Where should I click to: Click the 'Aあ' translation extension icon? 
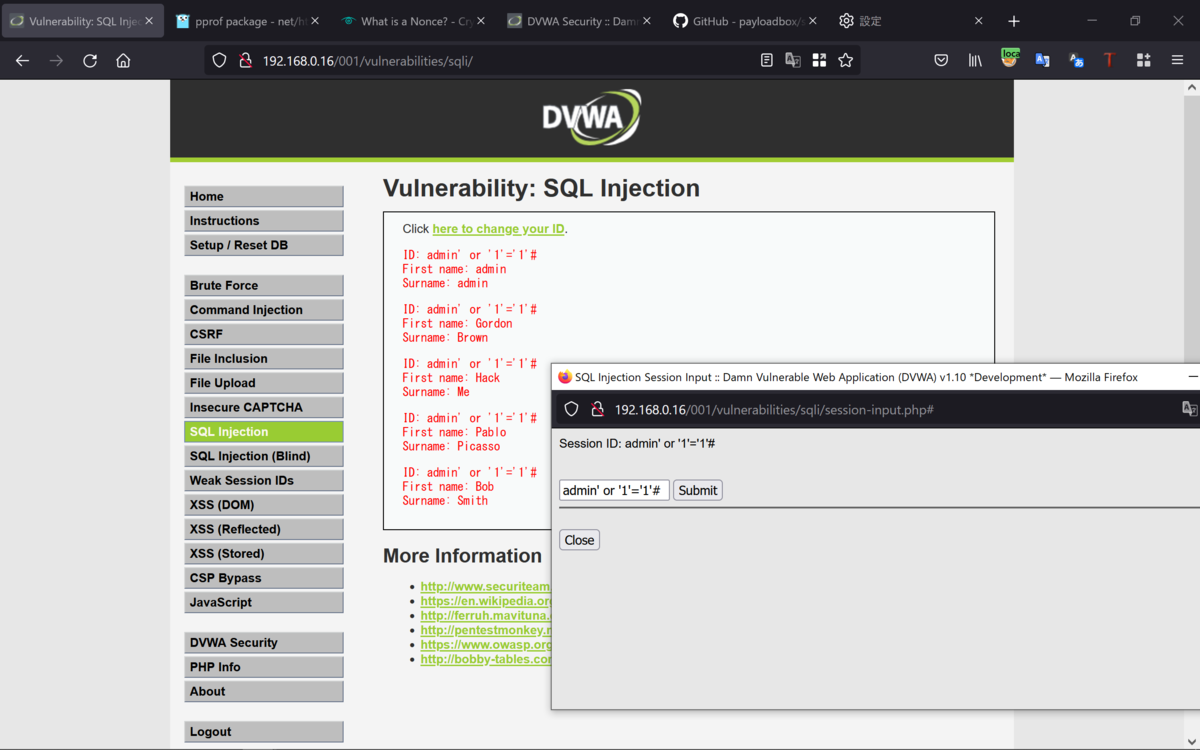(x=1076, y=60)
